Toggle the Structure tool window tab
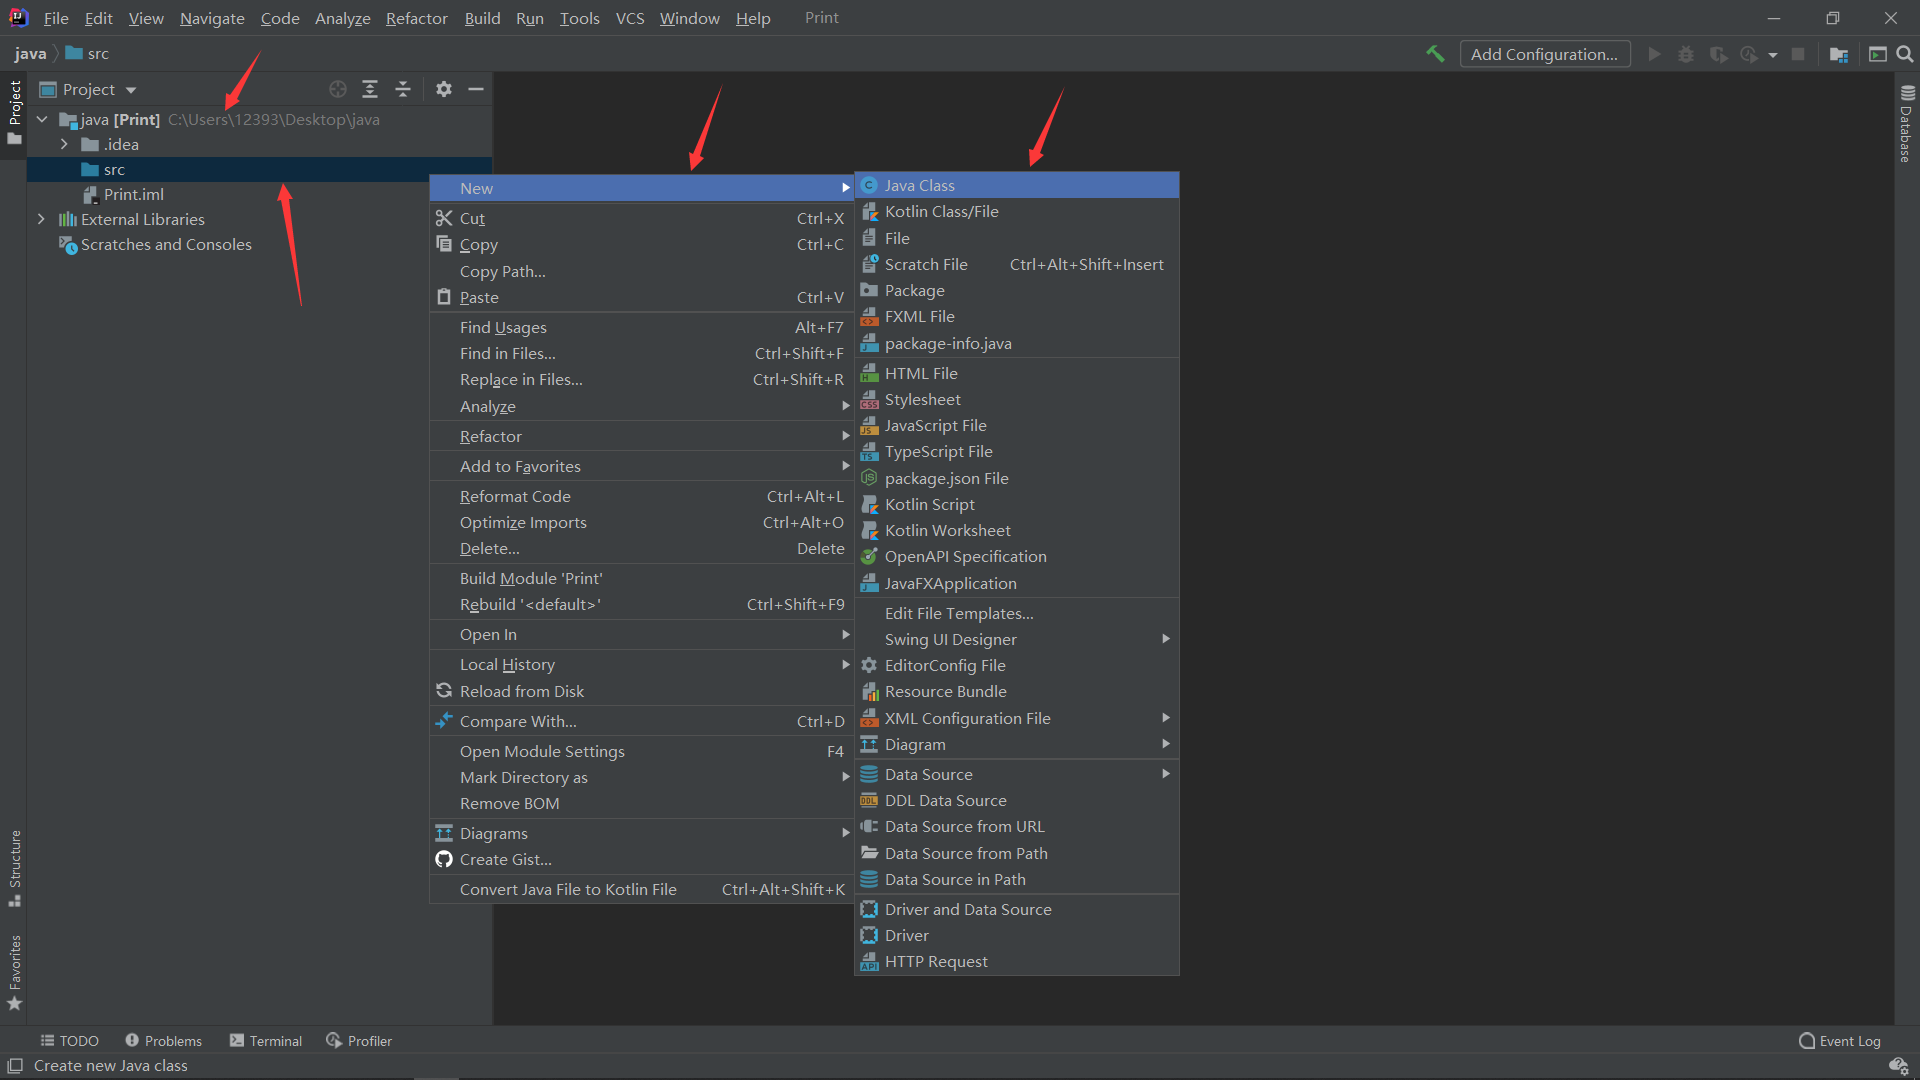Screen dimensions: 1920x1080 click(15, 866)
